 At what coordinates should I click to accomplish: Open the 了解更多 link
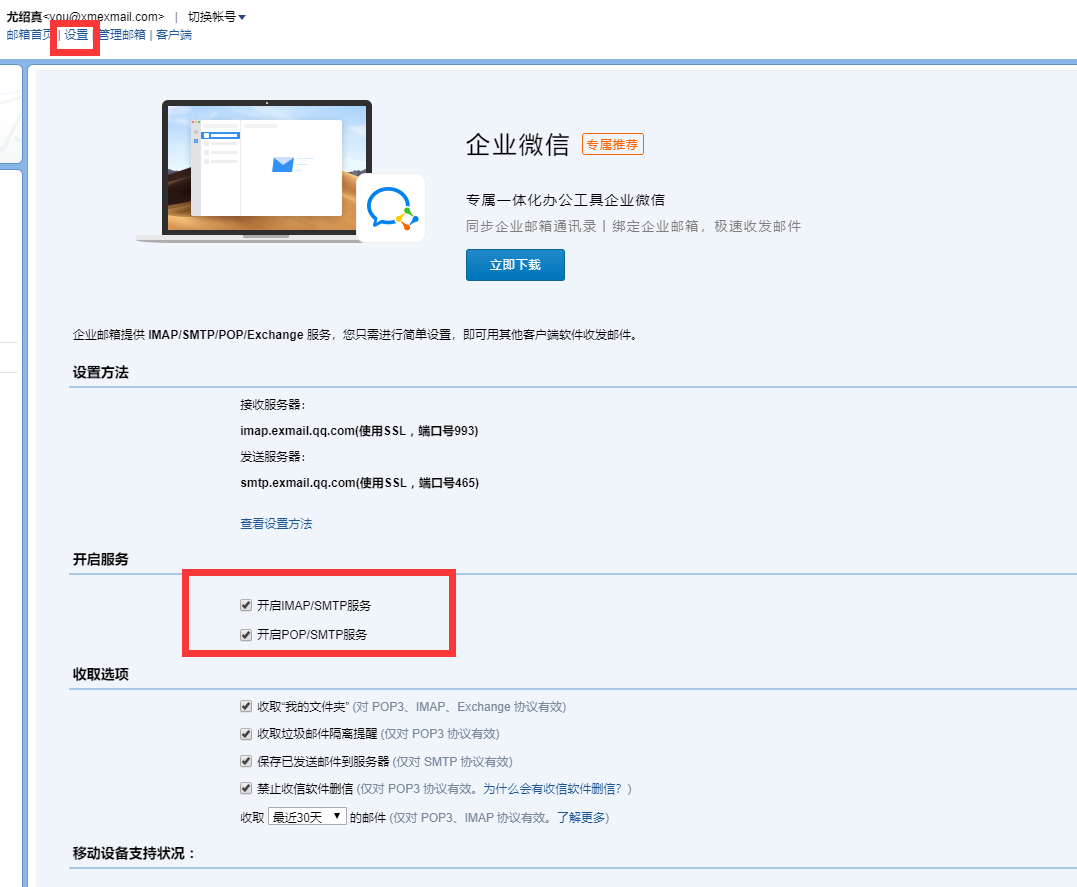580,818
